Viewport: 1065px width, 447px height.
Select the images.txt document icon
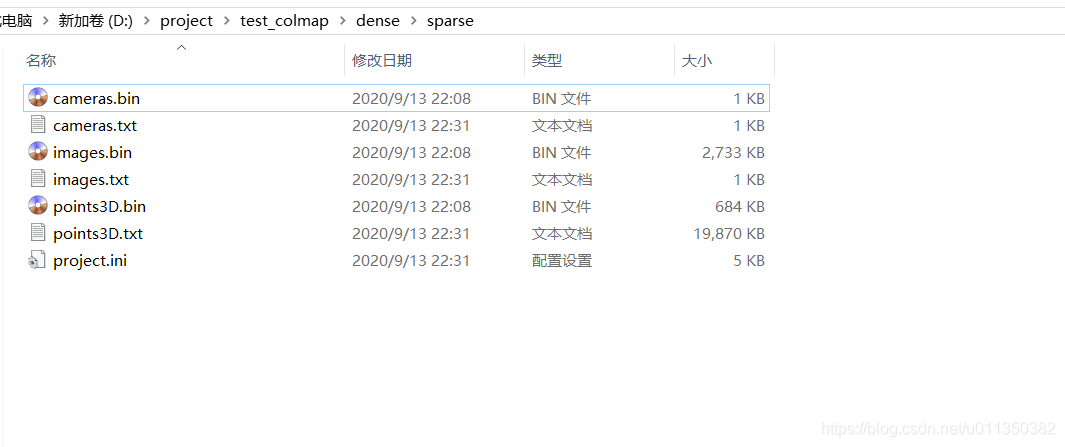click(38, 179)
